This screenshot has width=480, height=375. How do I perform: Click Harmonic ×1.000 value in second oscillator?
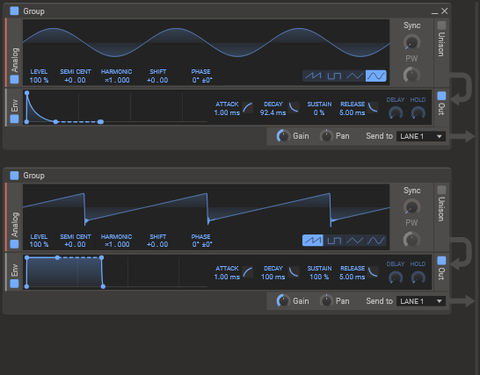click(x=117, y=244)
